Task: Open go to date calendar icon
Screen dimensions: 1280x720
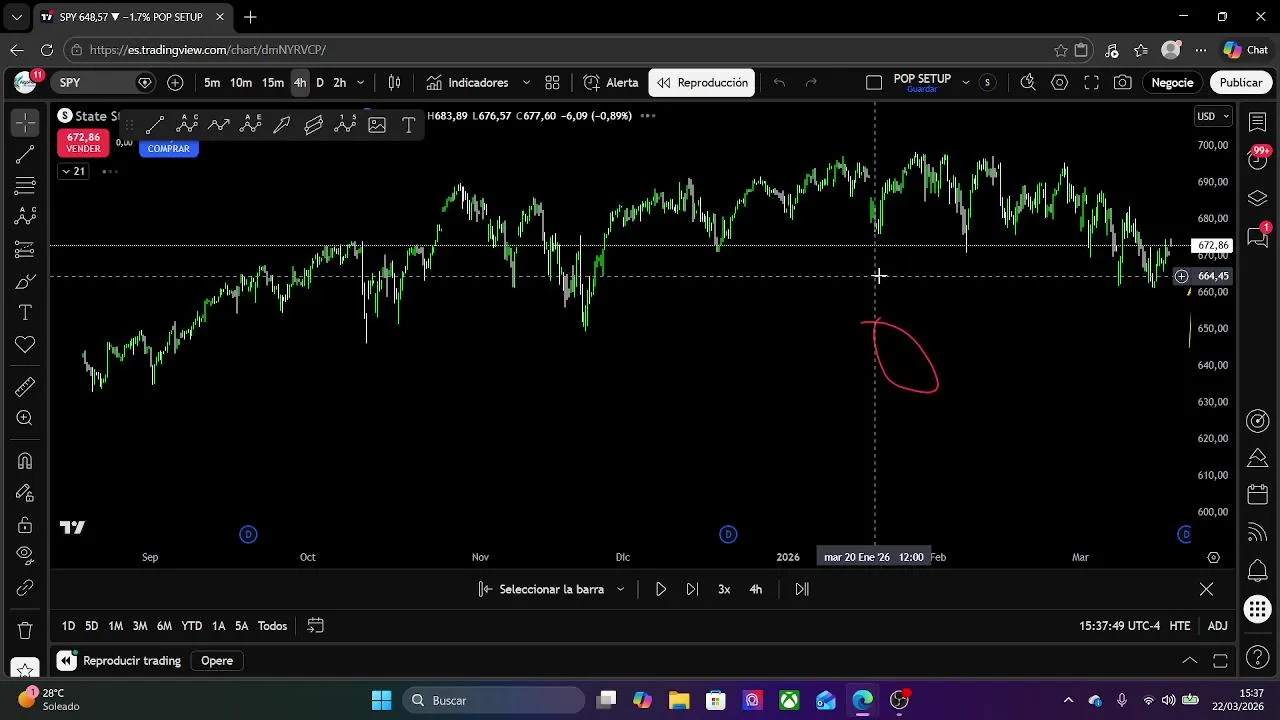Action: pos(315,626)
